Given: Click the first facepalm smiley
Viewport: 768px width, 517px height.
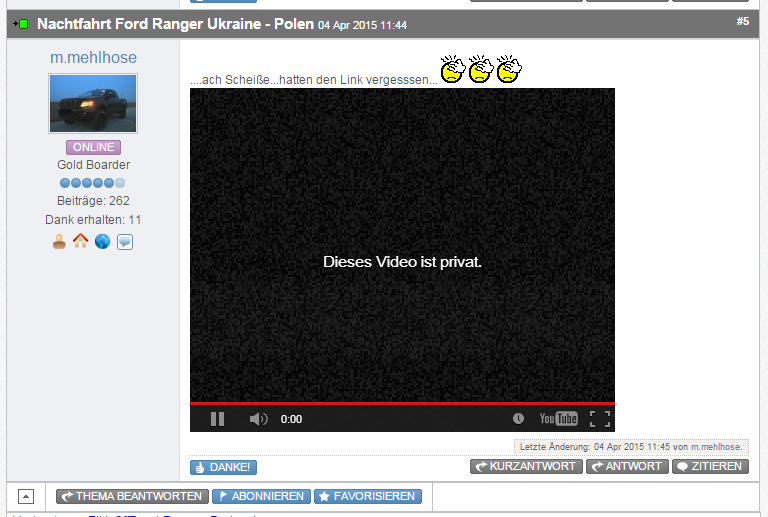Looking at the screenshot, I should (x=453, y=69).
